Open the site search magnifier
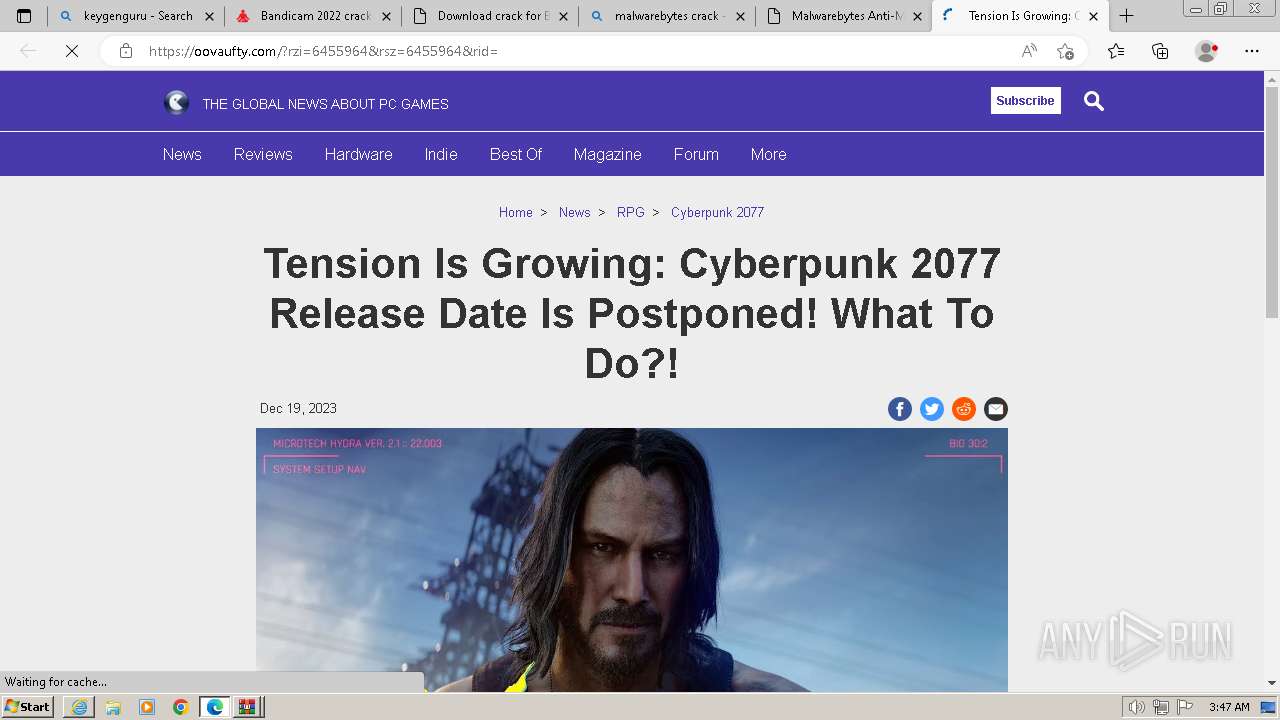1280x720 pixels. point(1094,101)
